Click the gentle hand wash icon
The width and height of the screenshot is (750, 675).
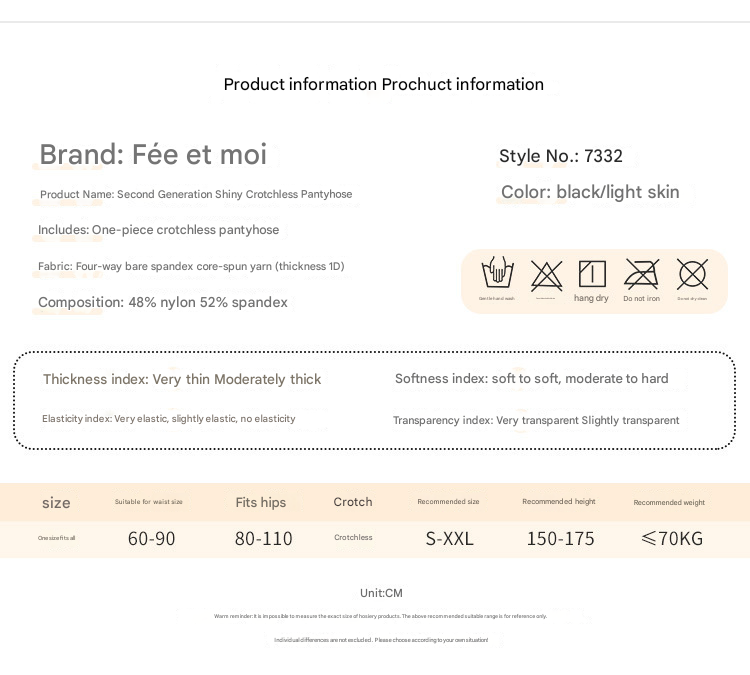[497, 273]
